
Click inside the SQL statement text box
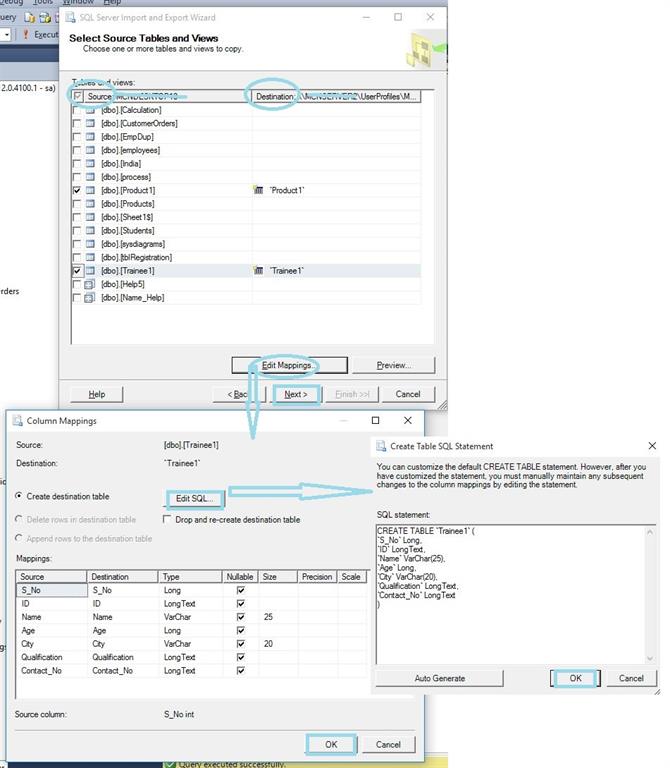point(511,595)
